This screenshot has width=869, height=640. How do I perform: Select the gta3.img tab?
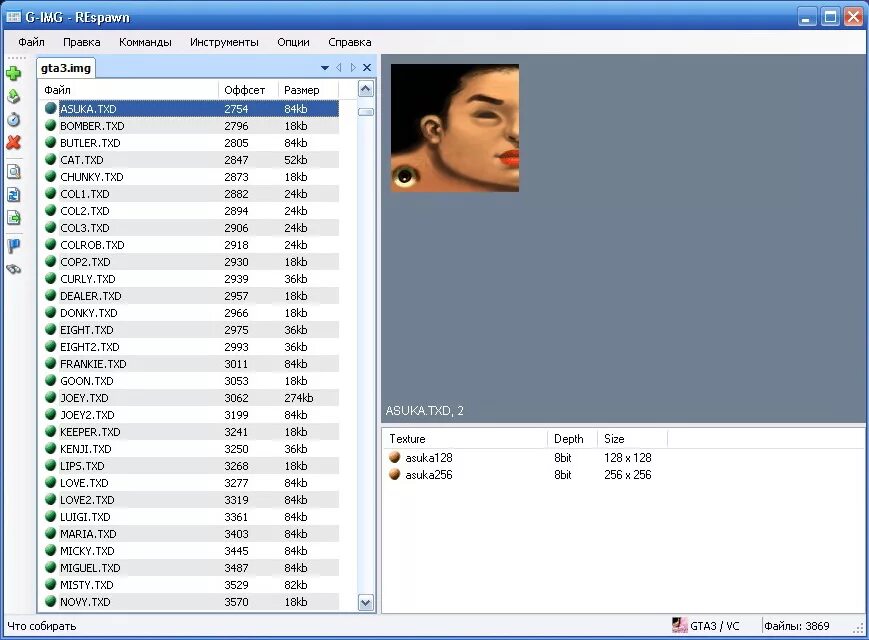66,68
